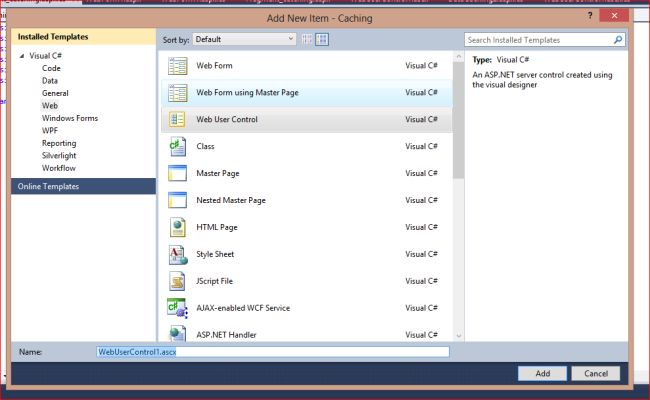Select the Silverlight category

pyautogui.click(x=59, y=156)
